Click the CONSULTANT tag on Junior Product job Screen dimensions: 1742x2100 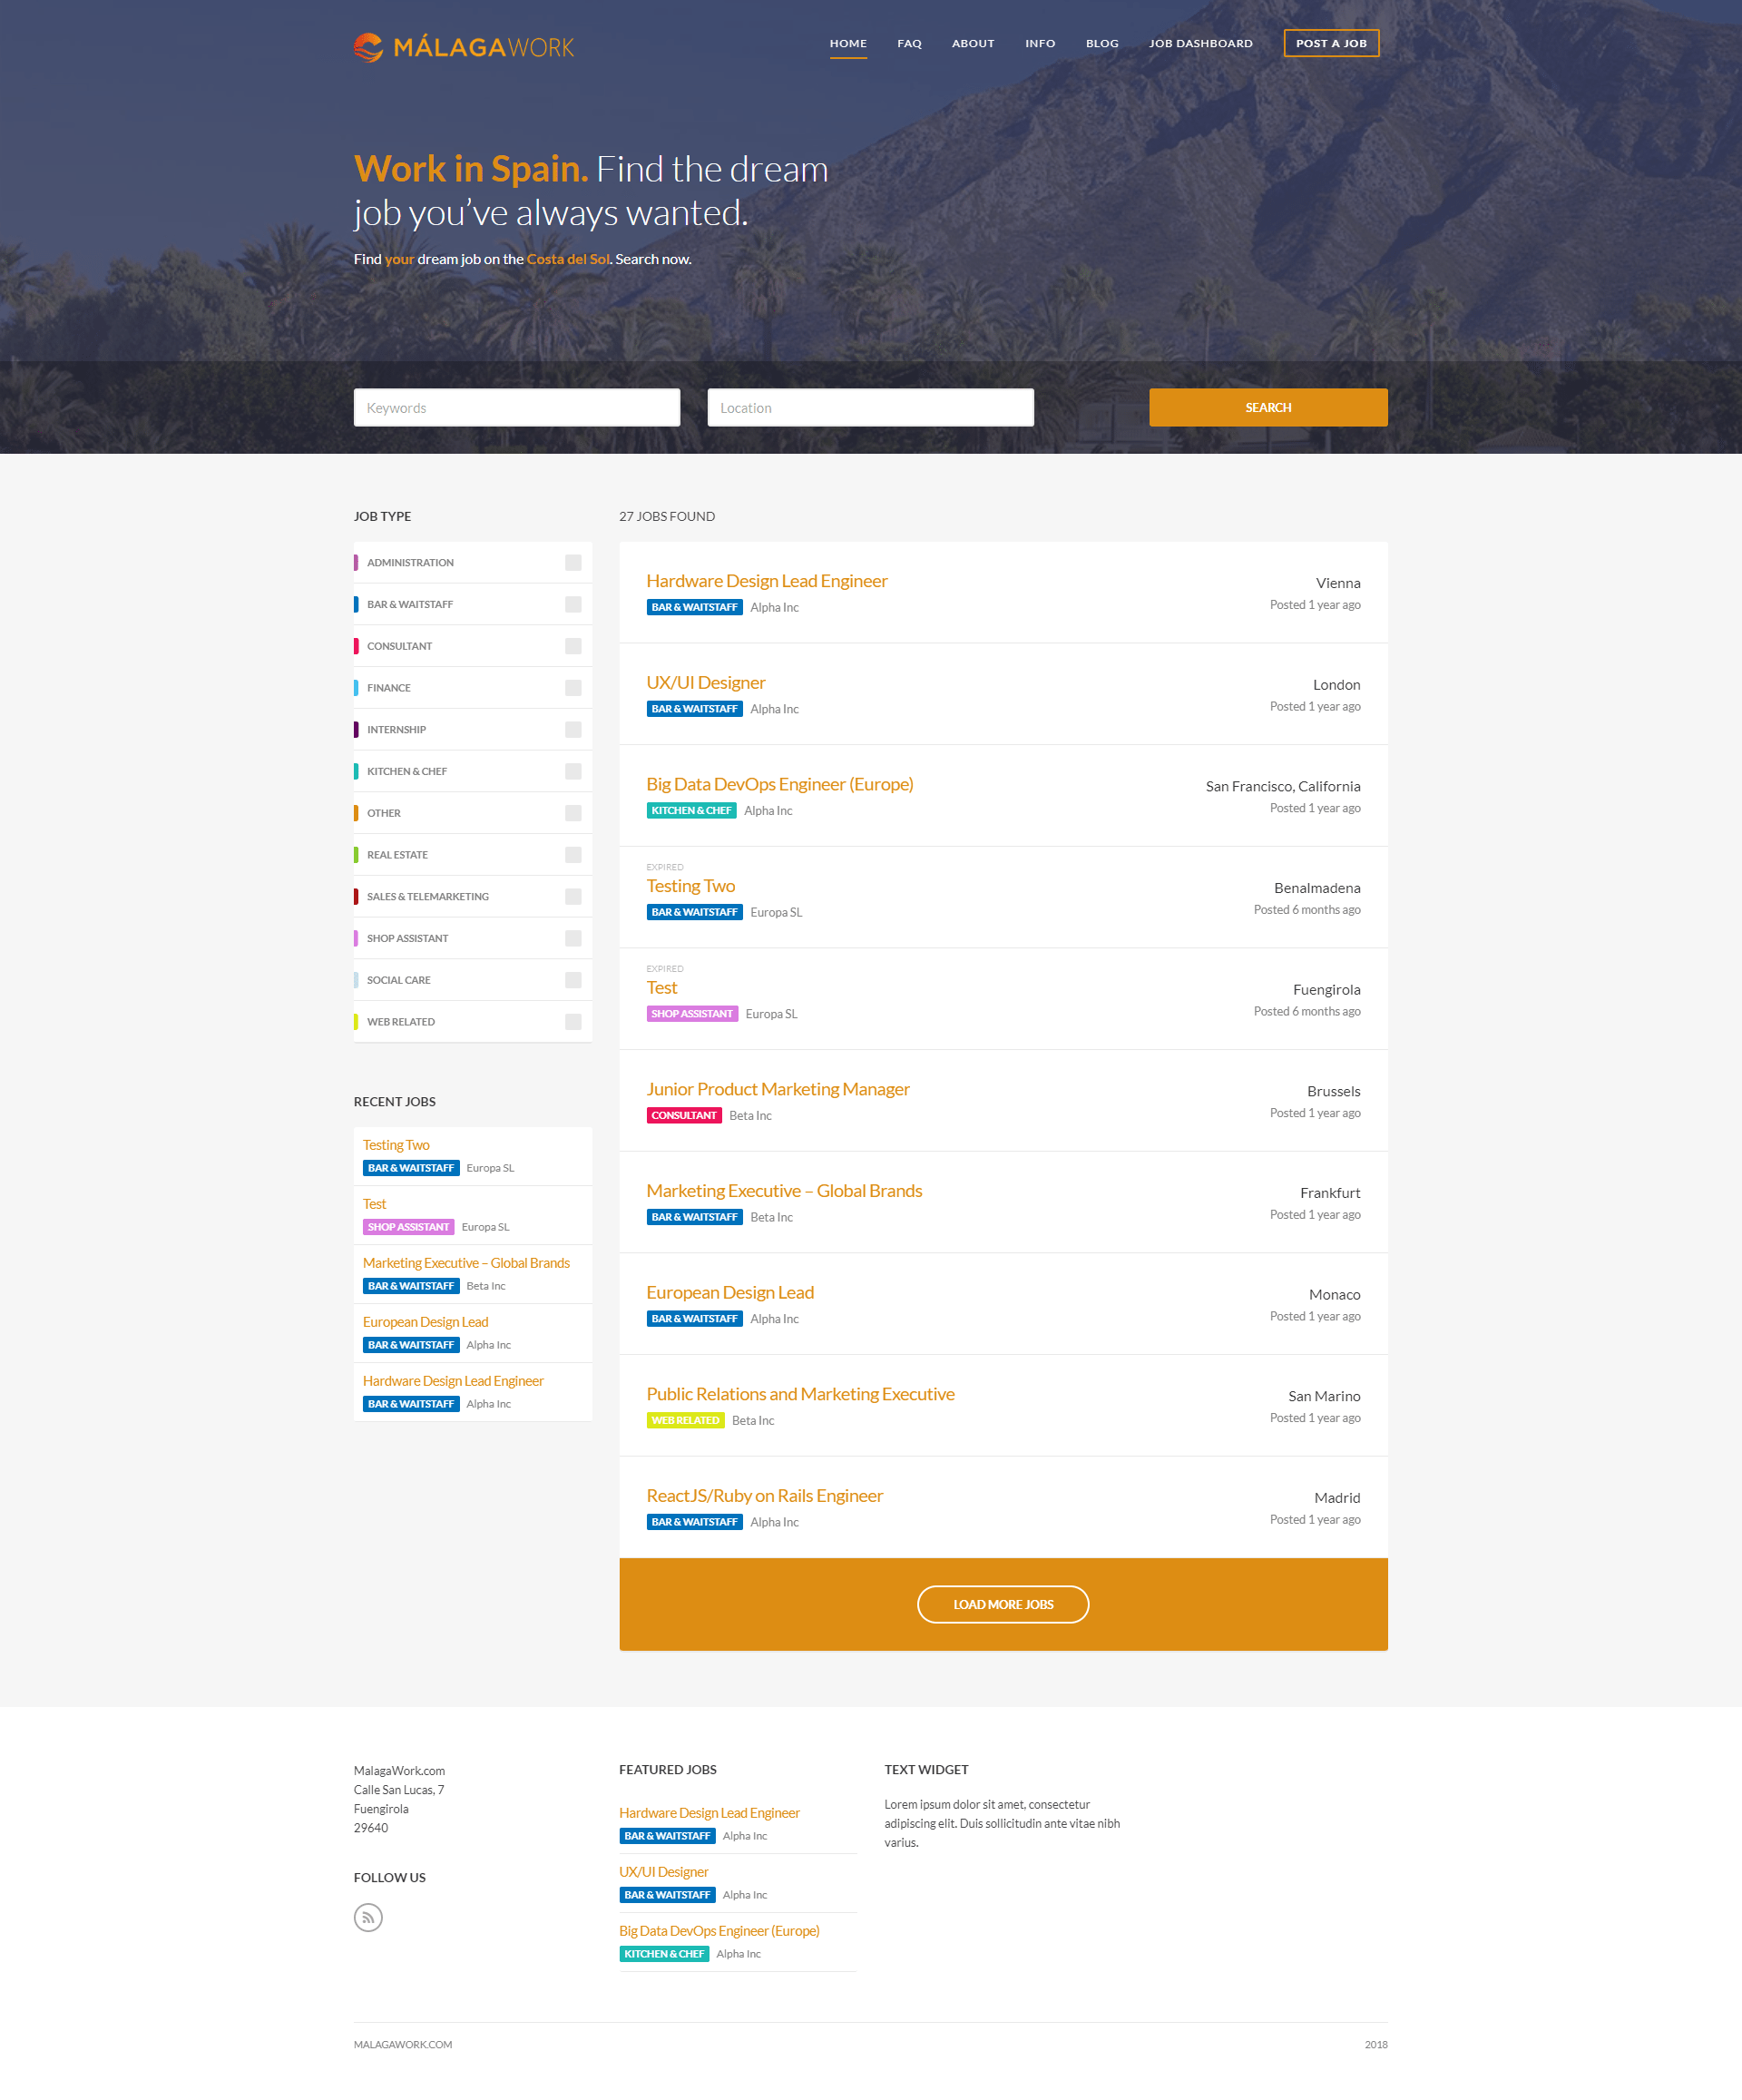684,1116
